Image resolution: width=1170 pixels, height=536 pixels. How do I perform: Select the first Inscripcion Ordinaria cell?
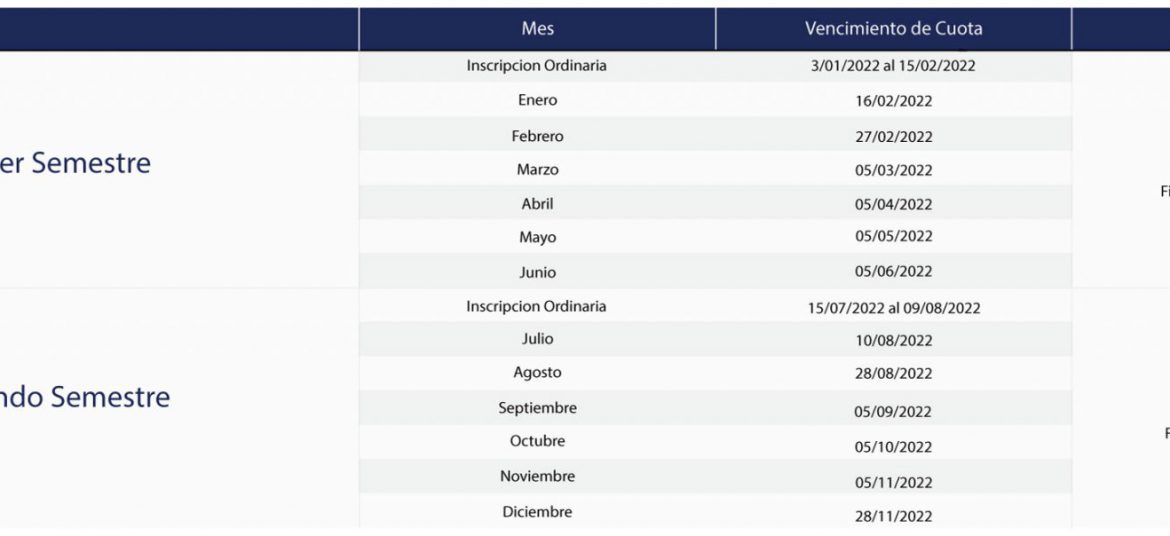536,66
